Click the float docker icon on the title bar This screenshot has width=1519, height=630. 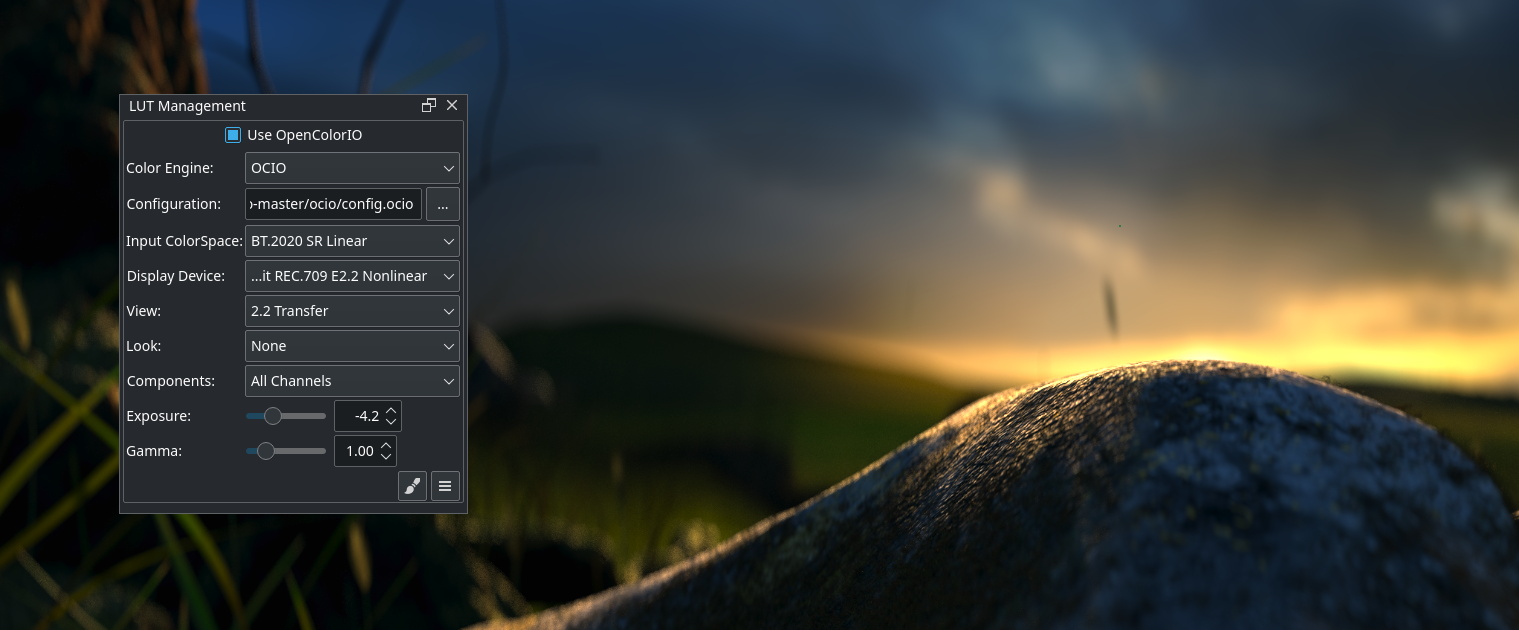[429, 105]
